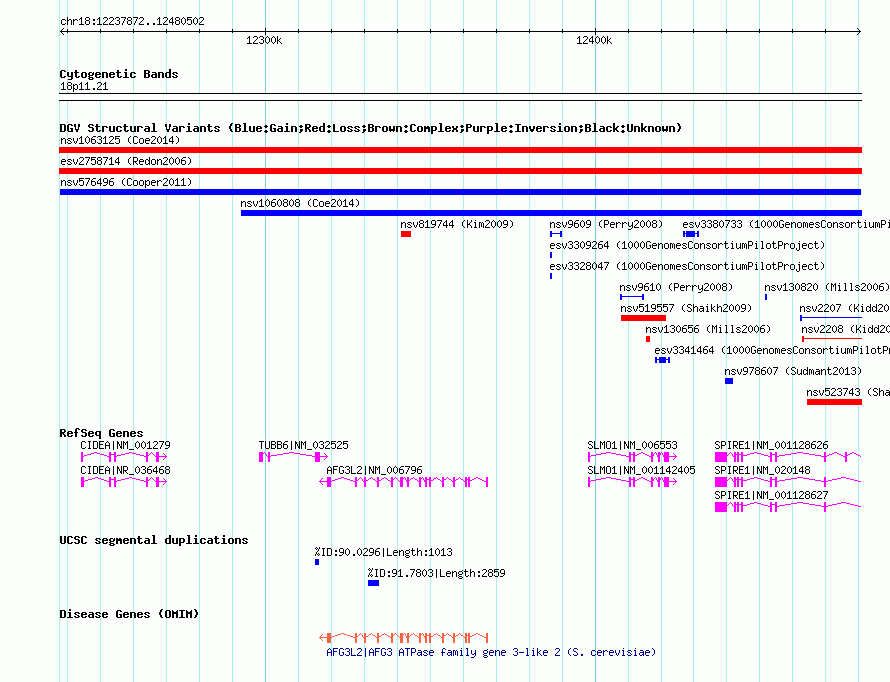Click the TUBB6|NM_032525 gene glyph
890x682 pixels.
pos(293,457)
